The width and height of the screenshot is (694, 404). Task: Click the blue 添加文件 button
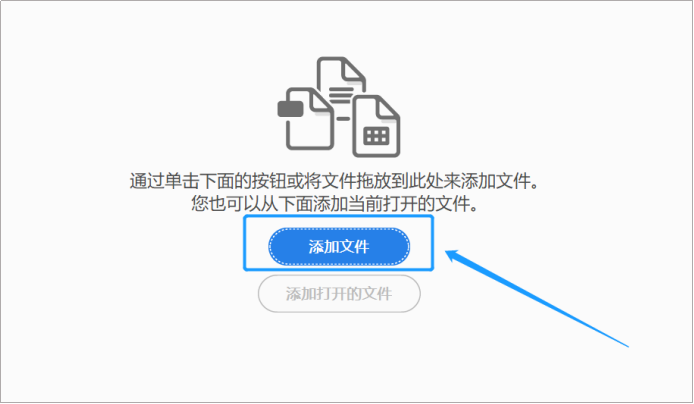pyautogui.click(x=339, y=246)
